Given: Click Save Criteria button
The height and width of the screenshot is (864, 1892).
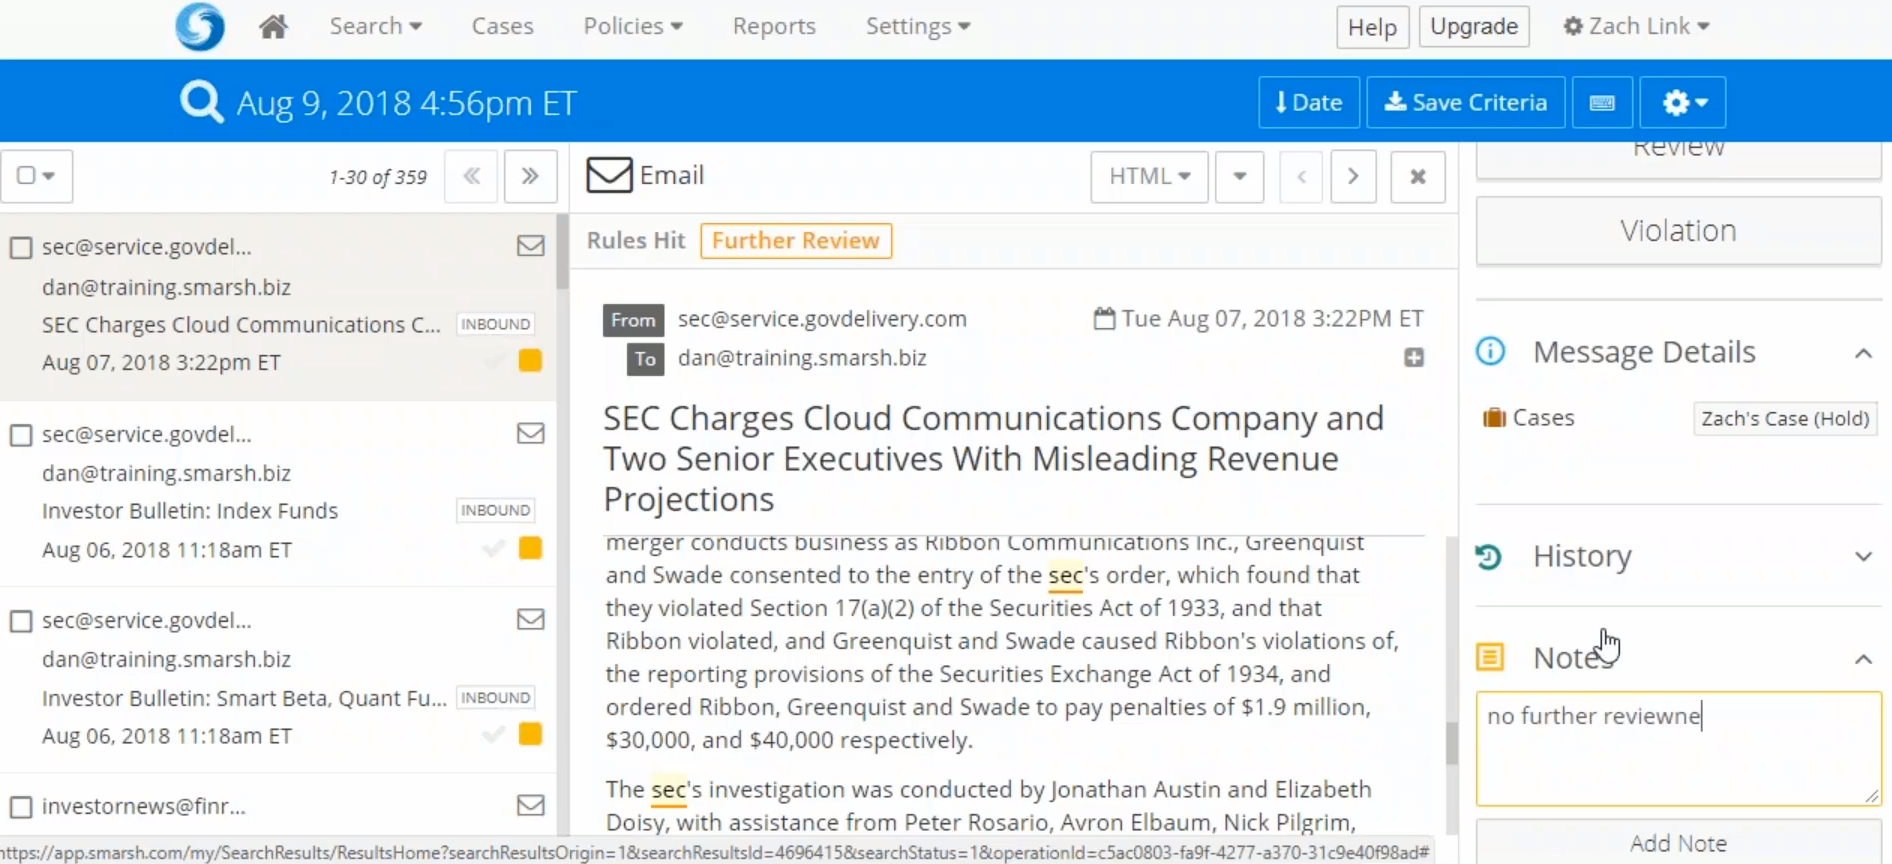Looking at the screenshot, I should click(x=1465, y=102).
